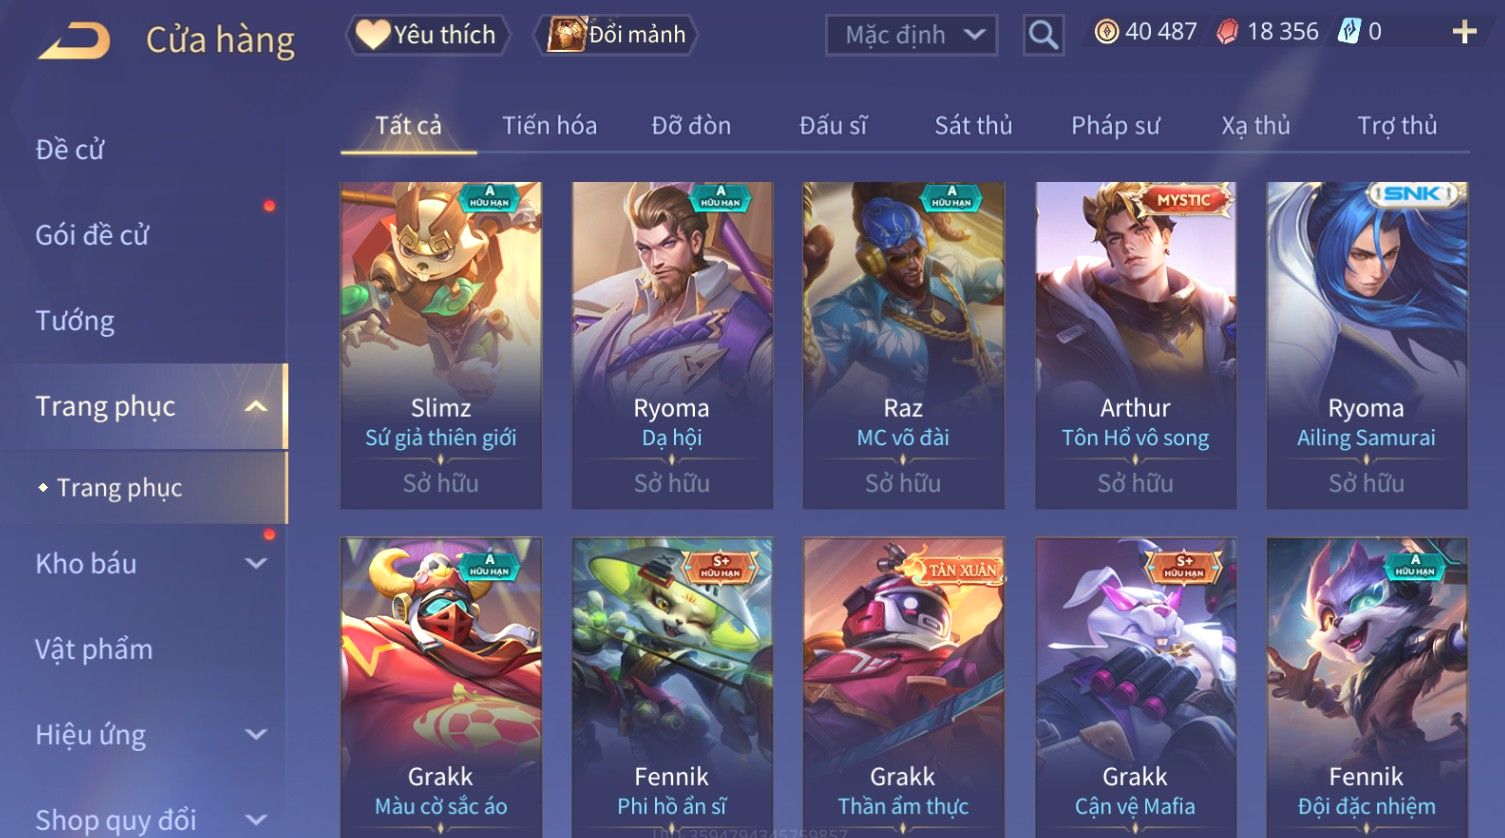Switch to the Sát thủ tab
This screenshot has width=1505, height=838.
[x=973, y=126]
